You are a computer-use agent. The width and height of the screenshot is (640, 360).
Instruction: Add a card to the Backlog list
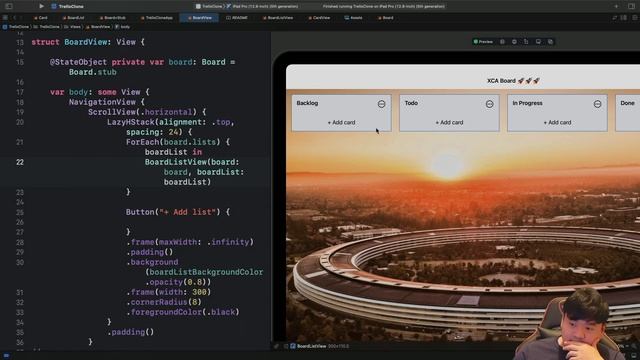[341, 122]
